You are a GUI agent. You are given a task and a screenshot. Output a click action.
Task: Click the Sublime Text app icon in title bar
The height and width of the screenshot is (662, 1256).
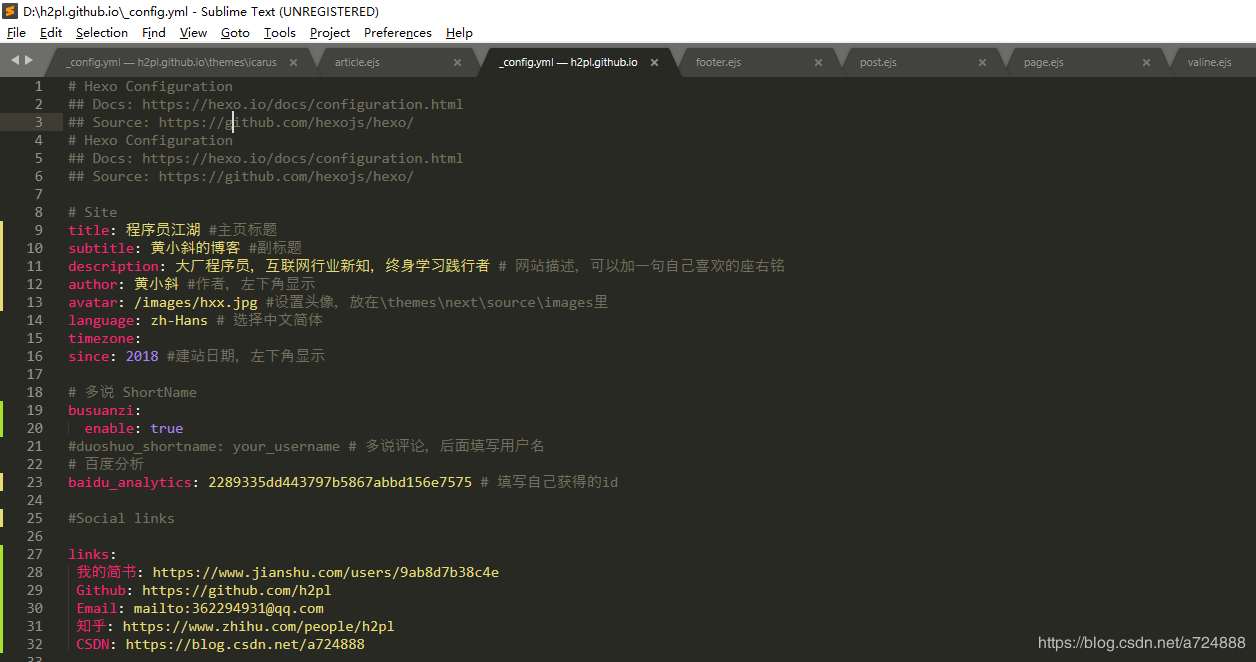click(x=11, y=11)
